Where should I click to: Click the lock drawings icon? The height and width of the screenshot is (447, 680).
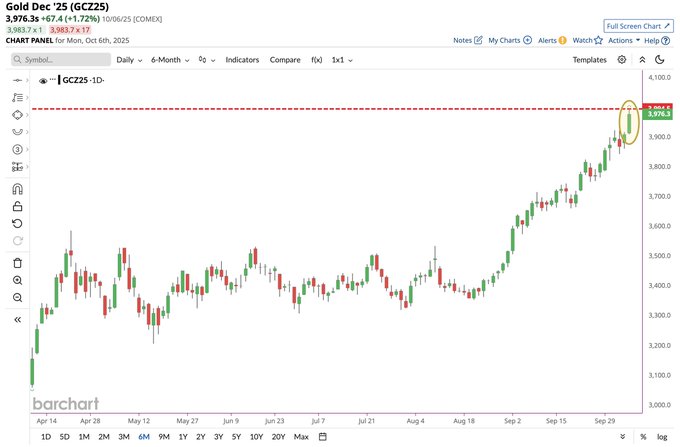pos(17,206)
